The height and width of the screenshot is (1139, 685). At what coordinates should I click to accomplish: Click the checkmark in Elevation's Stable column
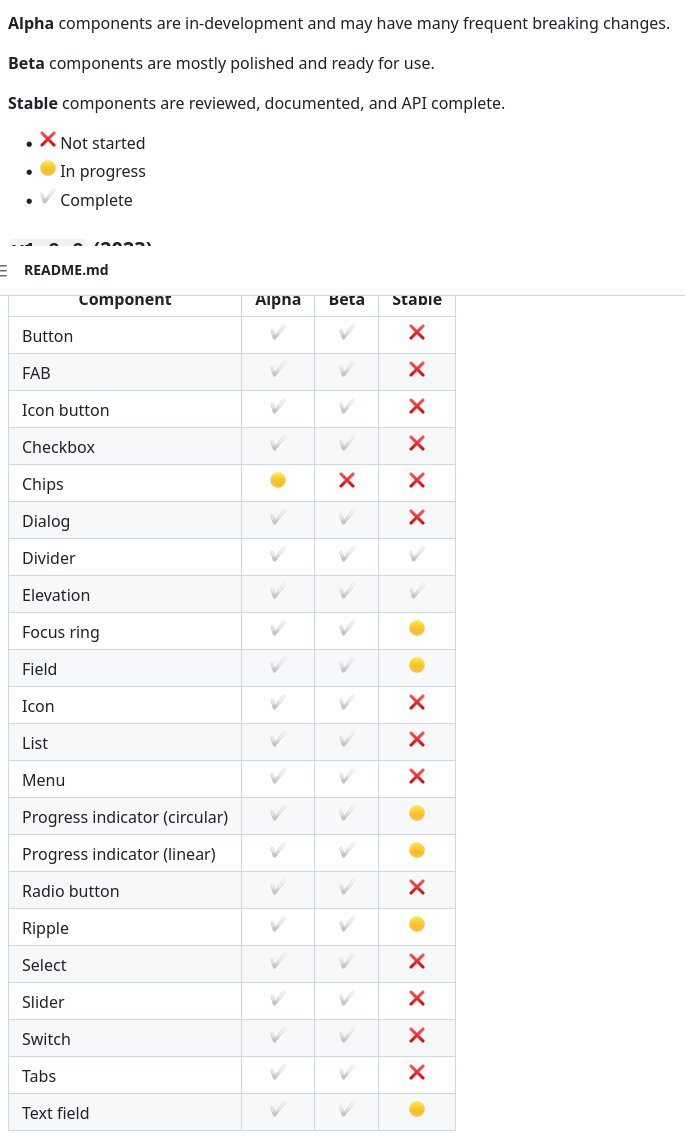click(417, 591)
